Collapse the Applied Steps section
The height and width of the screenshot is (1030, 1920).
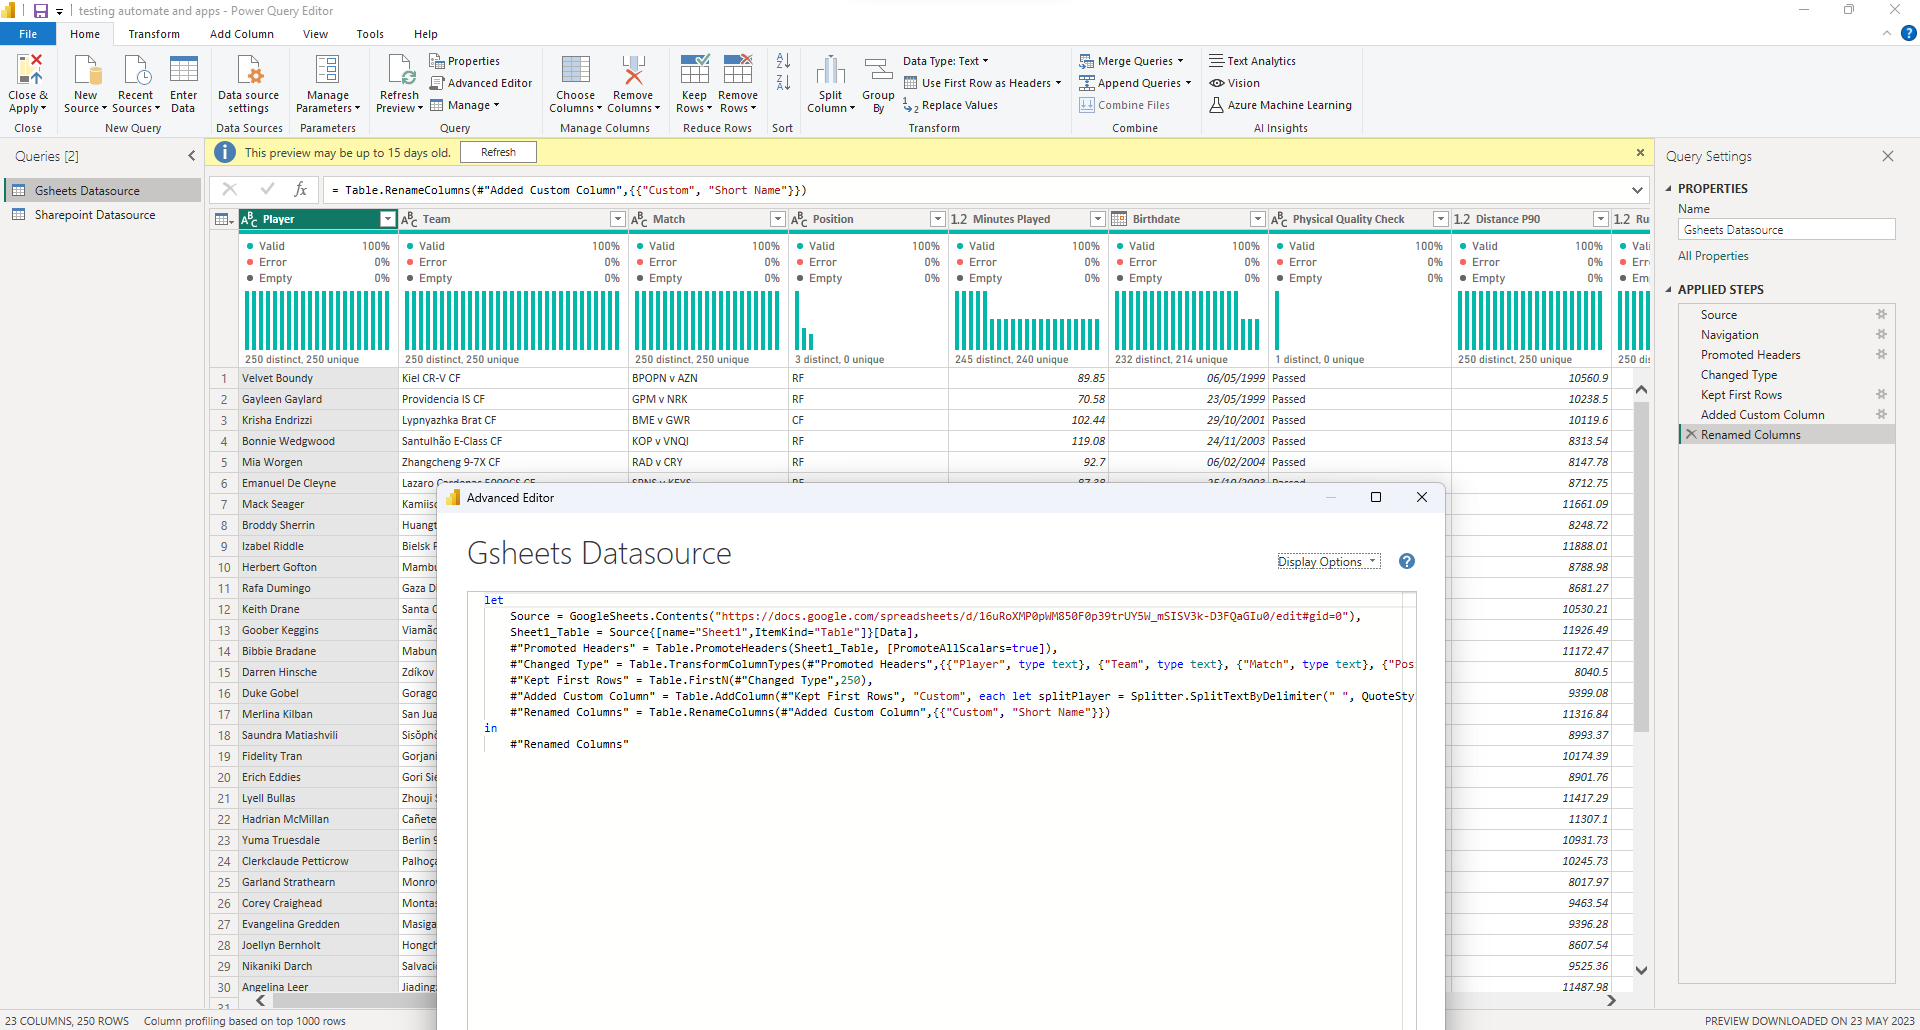point(1668,290)
